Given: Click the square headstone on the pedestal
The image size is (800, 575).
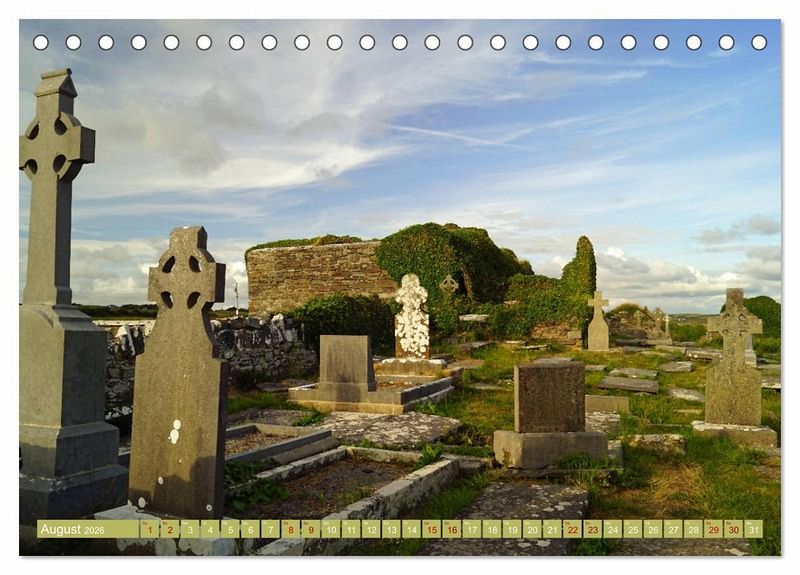Looking at the screenshot, I should click(549, 398).
